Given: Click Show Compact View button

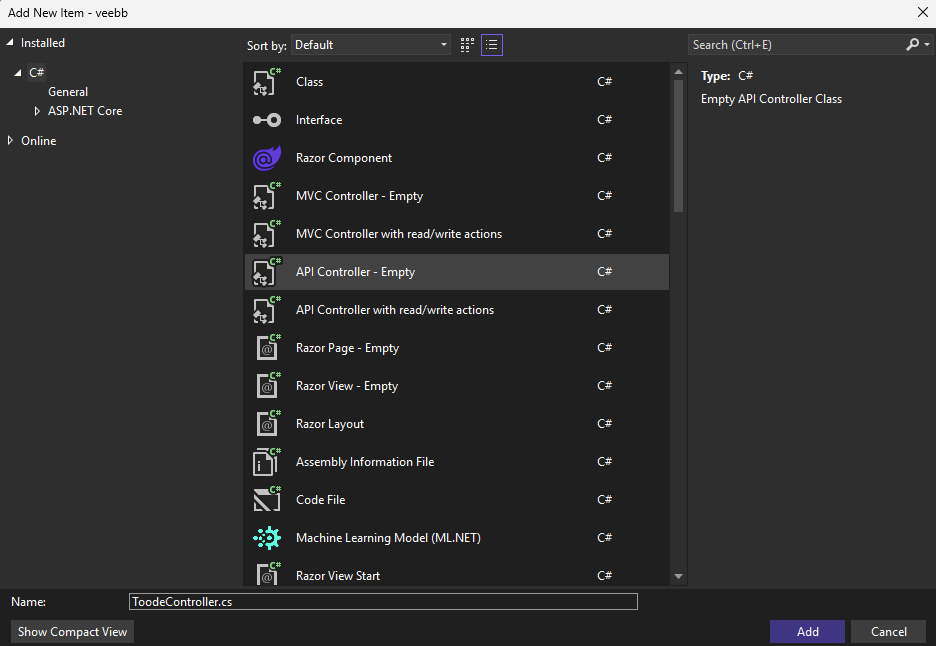Looking at the screenshot, I should 72,632.
